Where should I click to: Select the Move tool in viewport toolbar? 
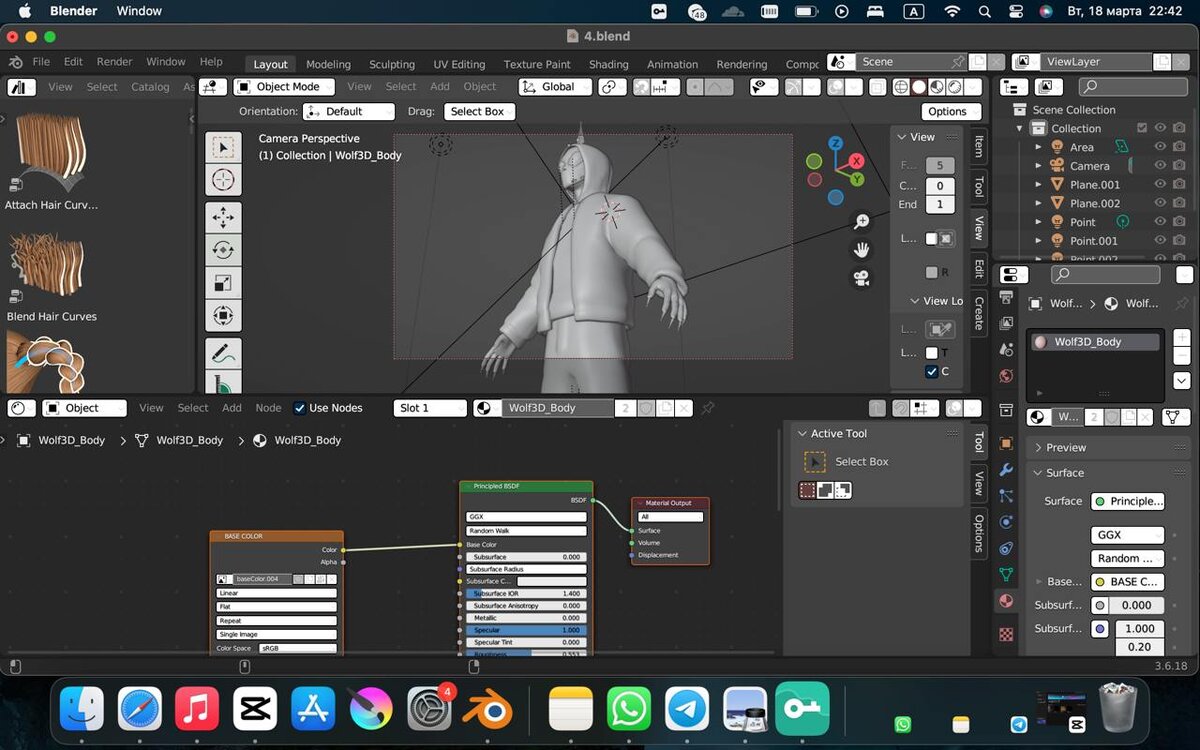[x=223, y=216]
